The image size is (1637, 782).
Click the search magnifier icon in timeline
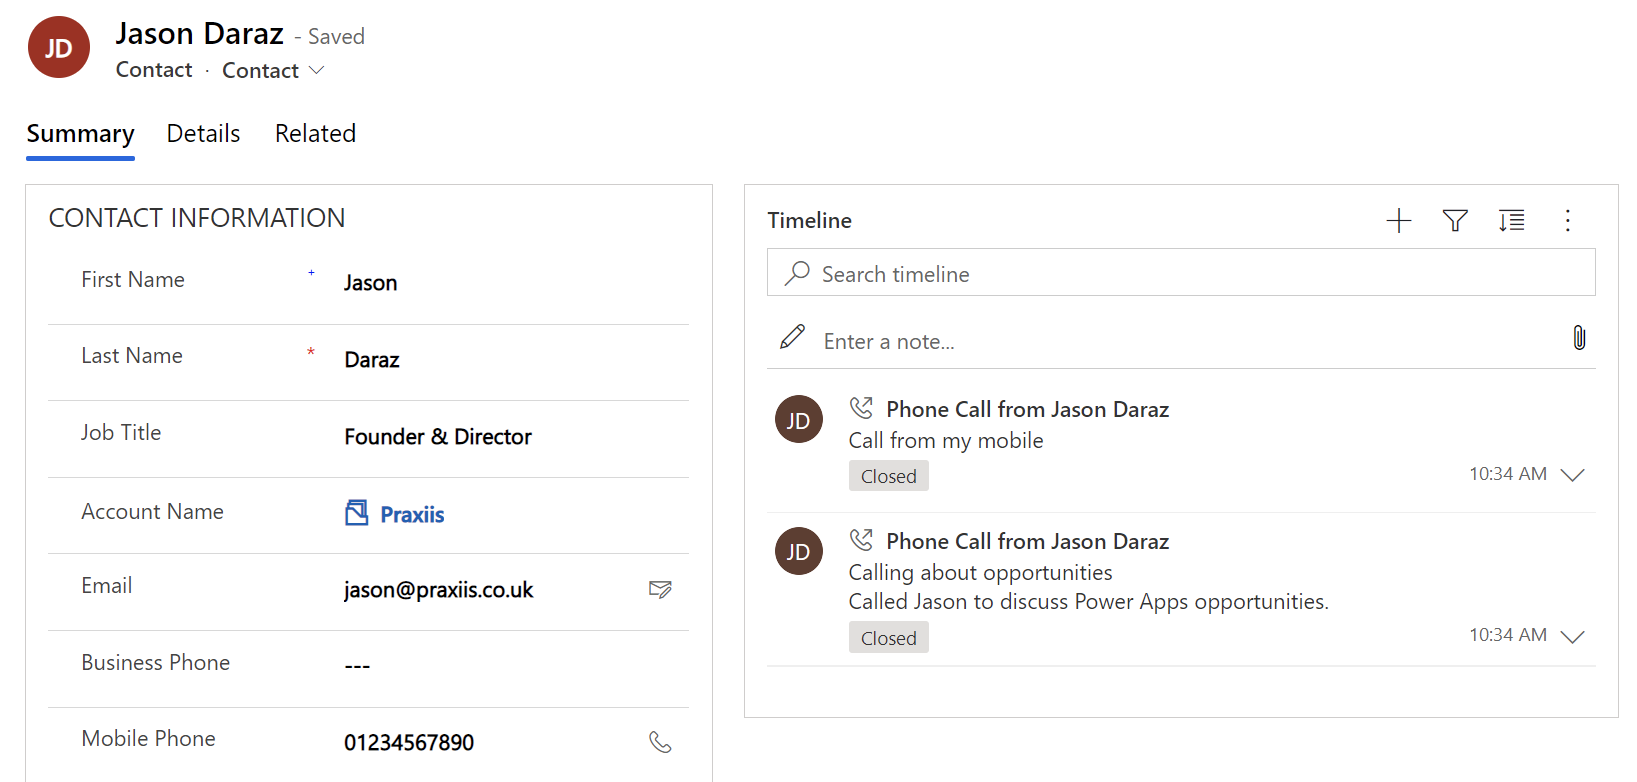point(797,273)
